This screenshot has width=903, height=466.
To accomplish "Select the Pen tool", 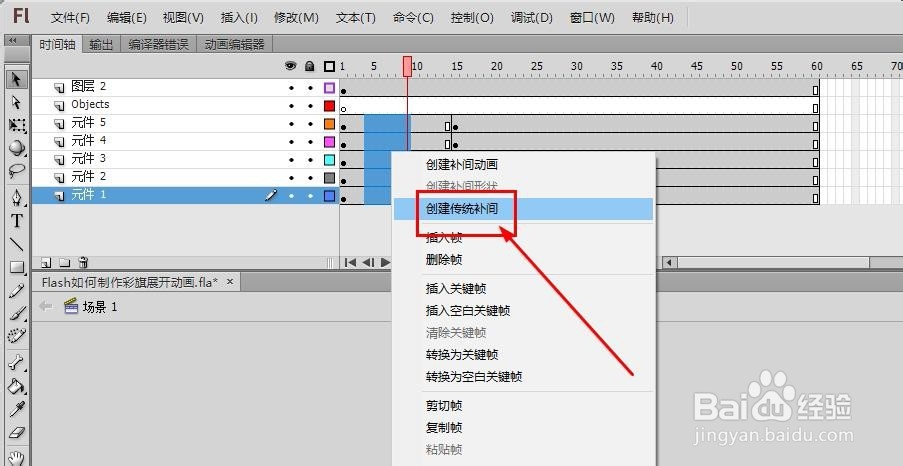I will coord(17,198).
